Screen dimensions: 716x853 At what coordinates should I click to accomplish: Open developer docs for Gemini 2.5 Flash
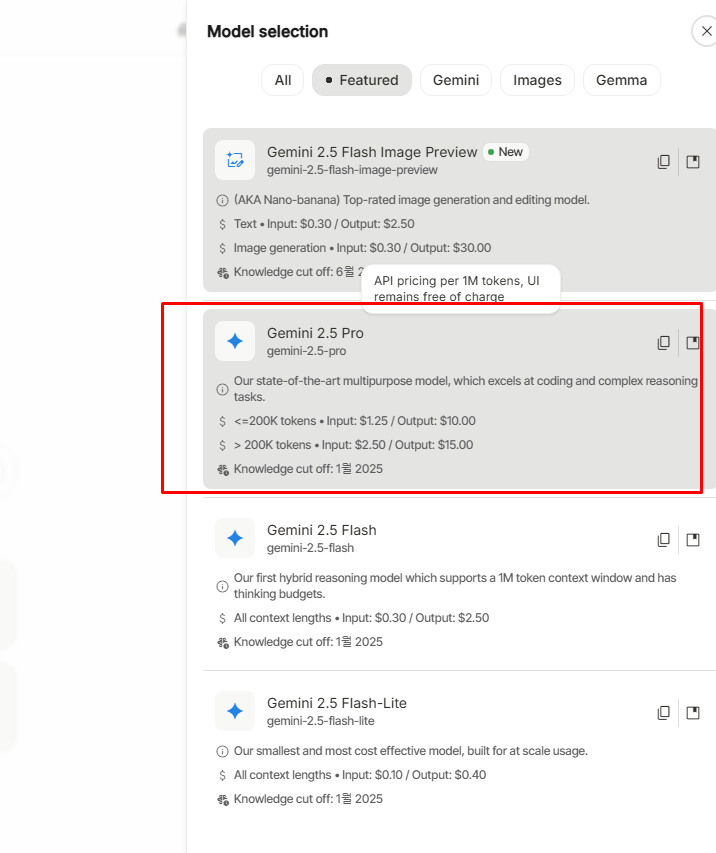[693, 540]
